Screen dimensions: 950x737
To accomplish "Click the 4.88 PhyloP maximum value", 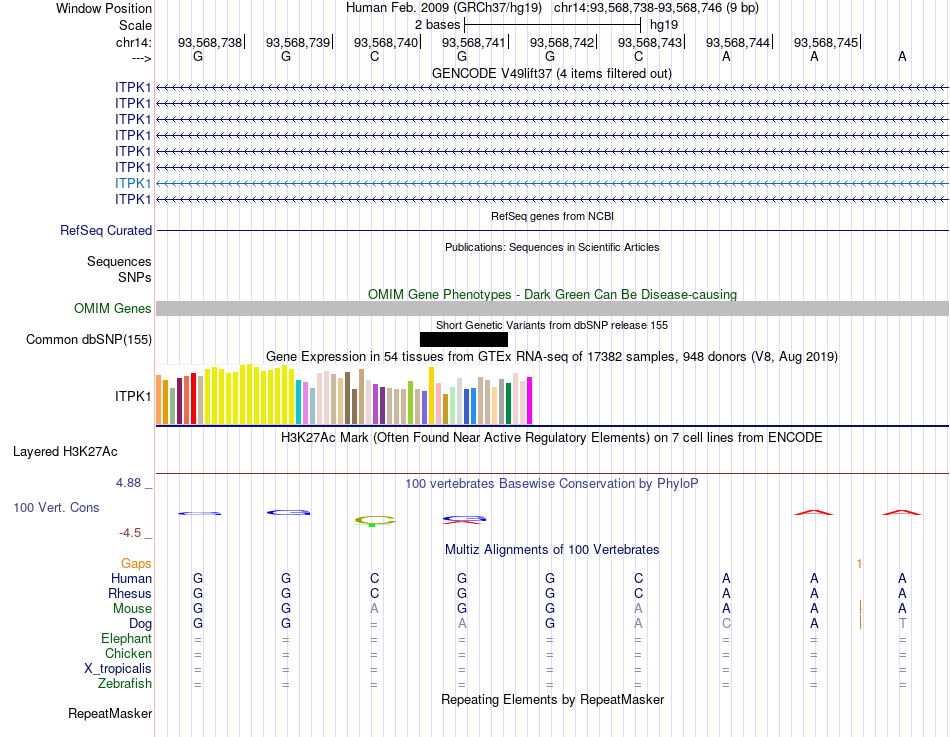I will coord(128,483).
